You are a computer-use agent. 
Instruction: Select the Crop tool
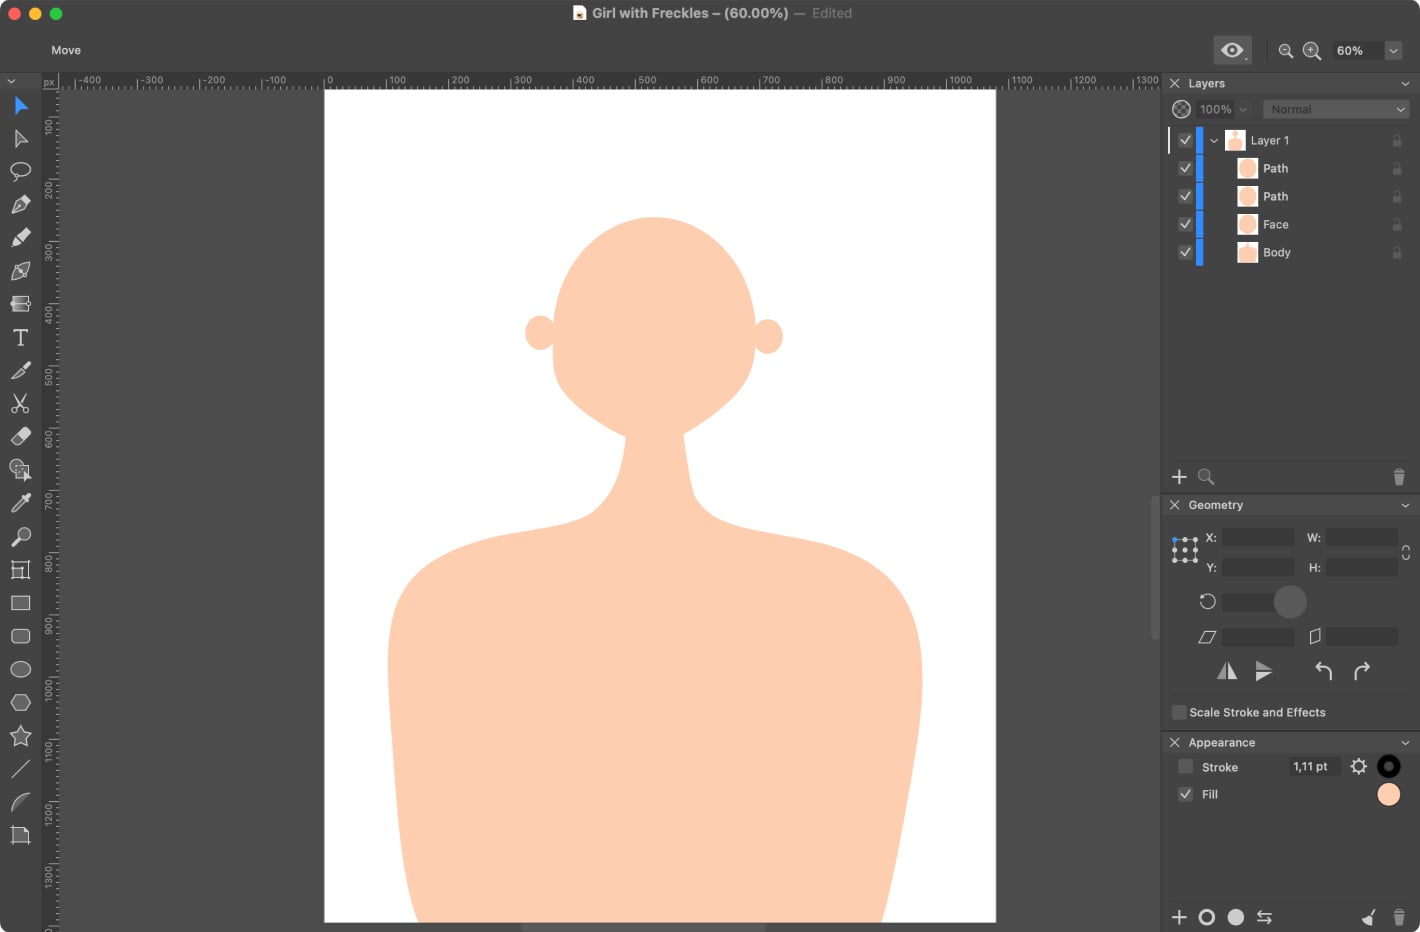[20, 835]
